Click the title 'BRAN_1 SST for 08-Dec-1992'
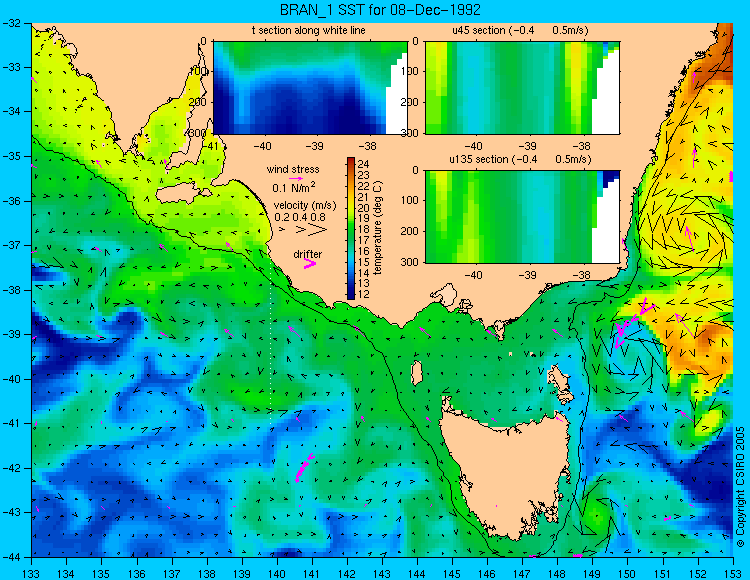750x580 pixels. (380, 9)
